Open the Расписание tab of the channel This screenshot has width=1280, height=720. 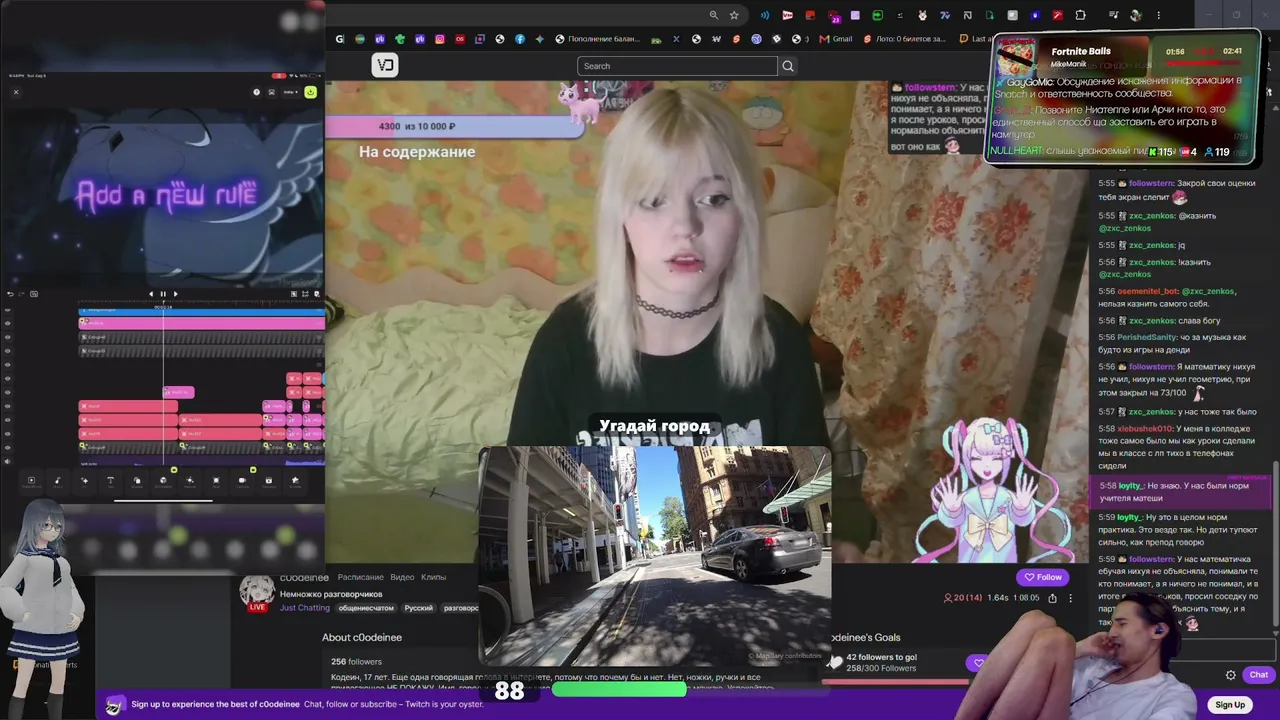pos(360,577)
